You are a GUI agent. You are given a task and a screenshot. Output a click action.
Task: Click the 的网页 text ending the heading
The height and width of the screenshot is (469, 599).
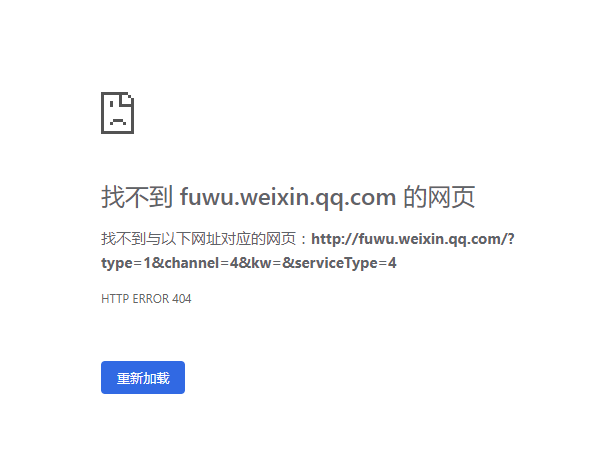pos(439,197)
